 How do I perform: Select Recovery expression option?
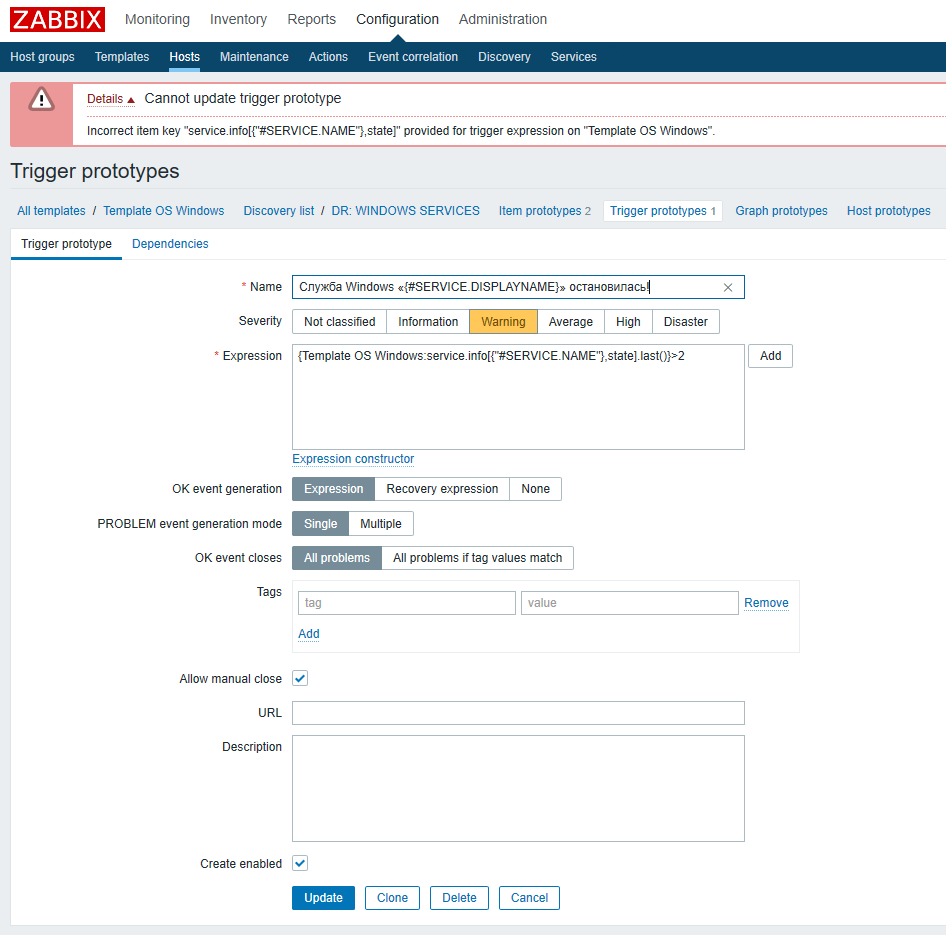442,489
